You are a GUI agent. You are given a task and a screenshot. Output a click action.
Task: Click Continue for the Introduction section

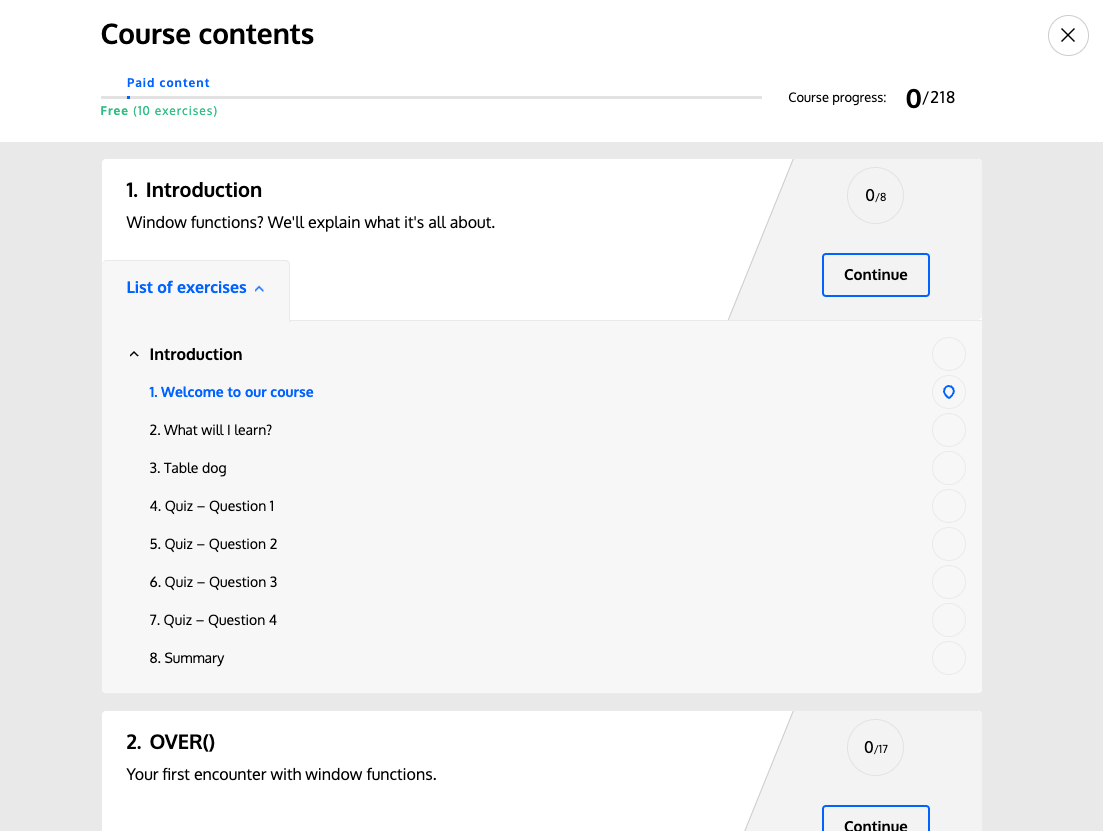(876, 274)
